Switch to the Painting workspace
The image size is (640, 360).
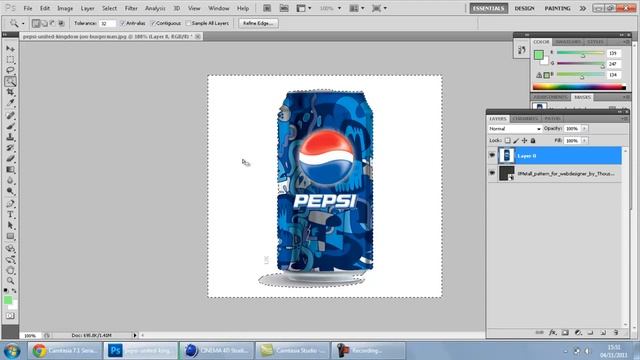[557, 8]
